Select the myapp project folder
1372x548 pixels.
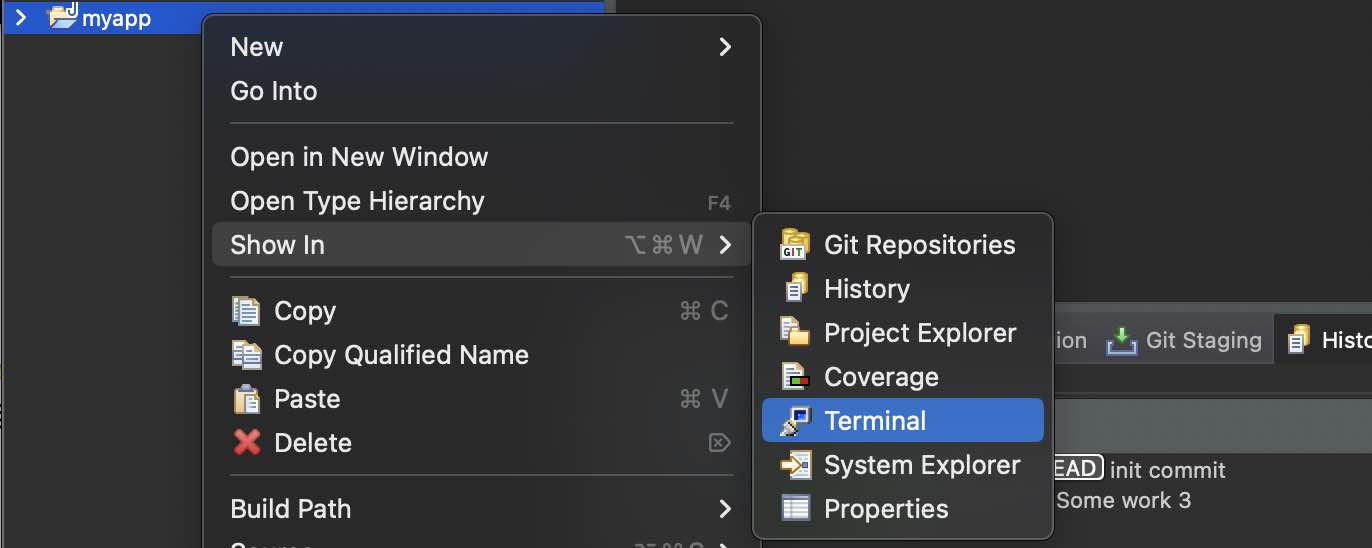click(115, 18)
